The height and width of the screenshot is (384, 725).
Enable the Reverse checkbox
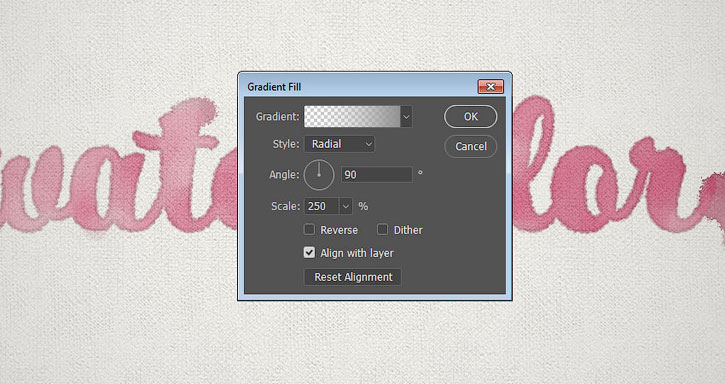pos(309,229)
